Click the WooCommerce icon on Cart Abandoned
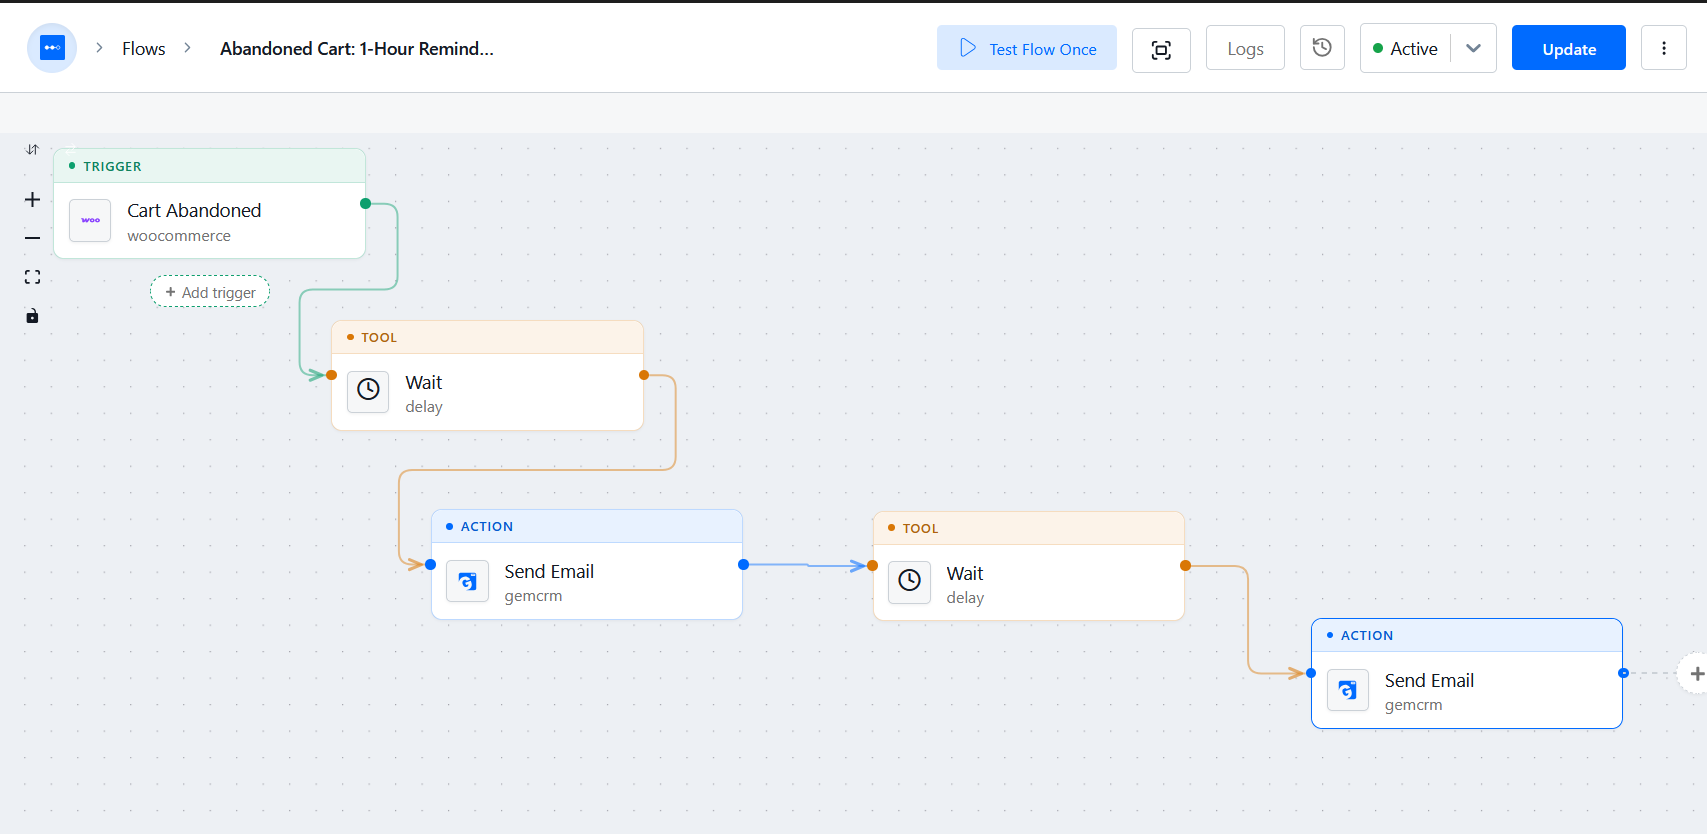Screen dimensions: 1707x834 point(90,220)
